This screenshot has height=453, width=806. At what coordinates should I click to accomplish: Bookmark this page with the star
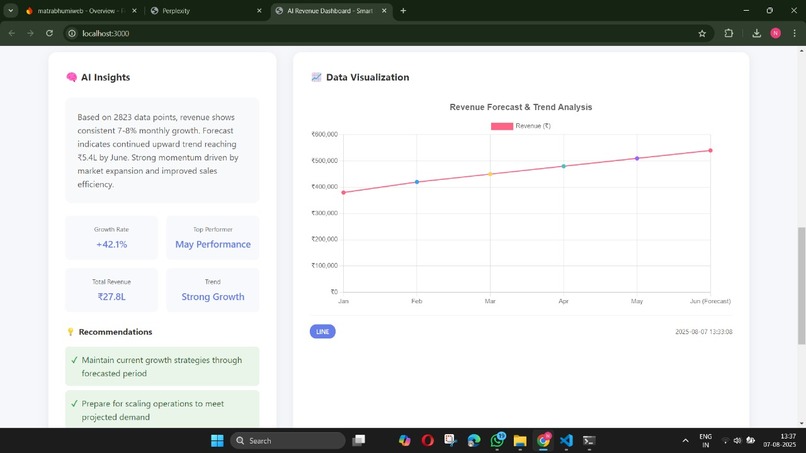702,33
